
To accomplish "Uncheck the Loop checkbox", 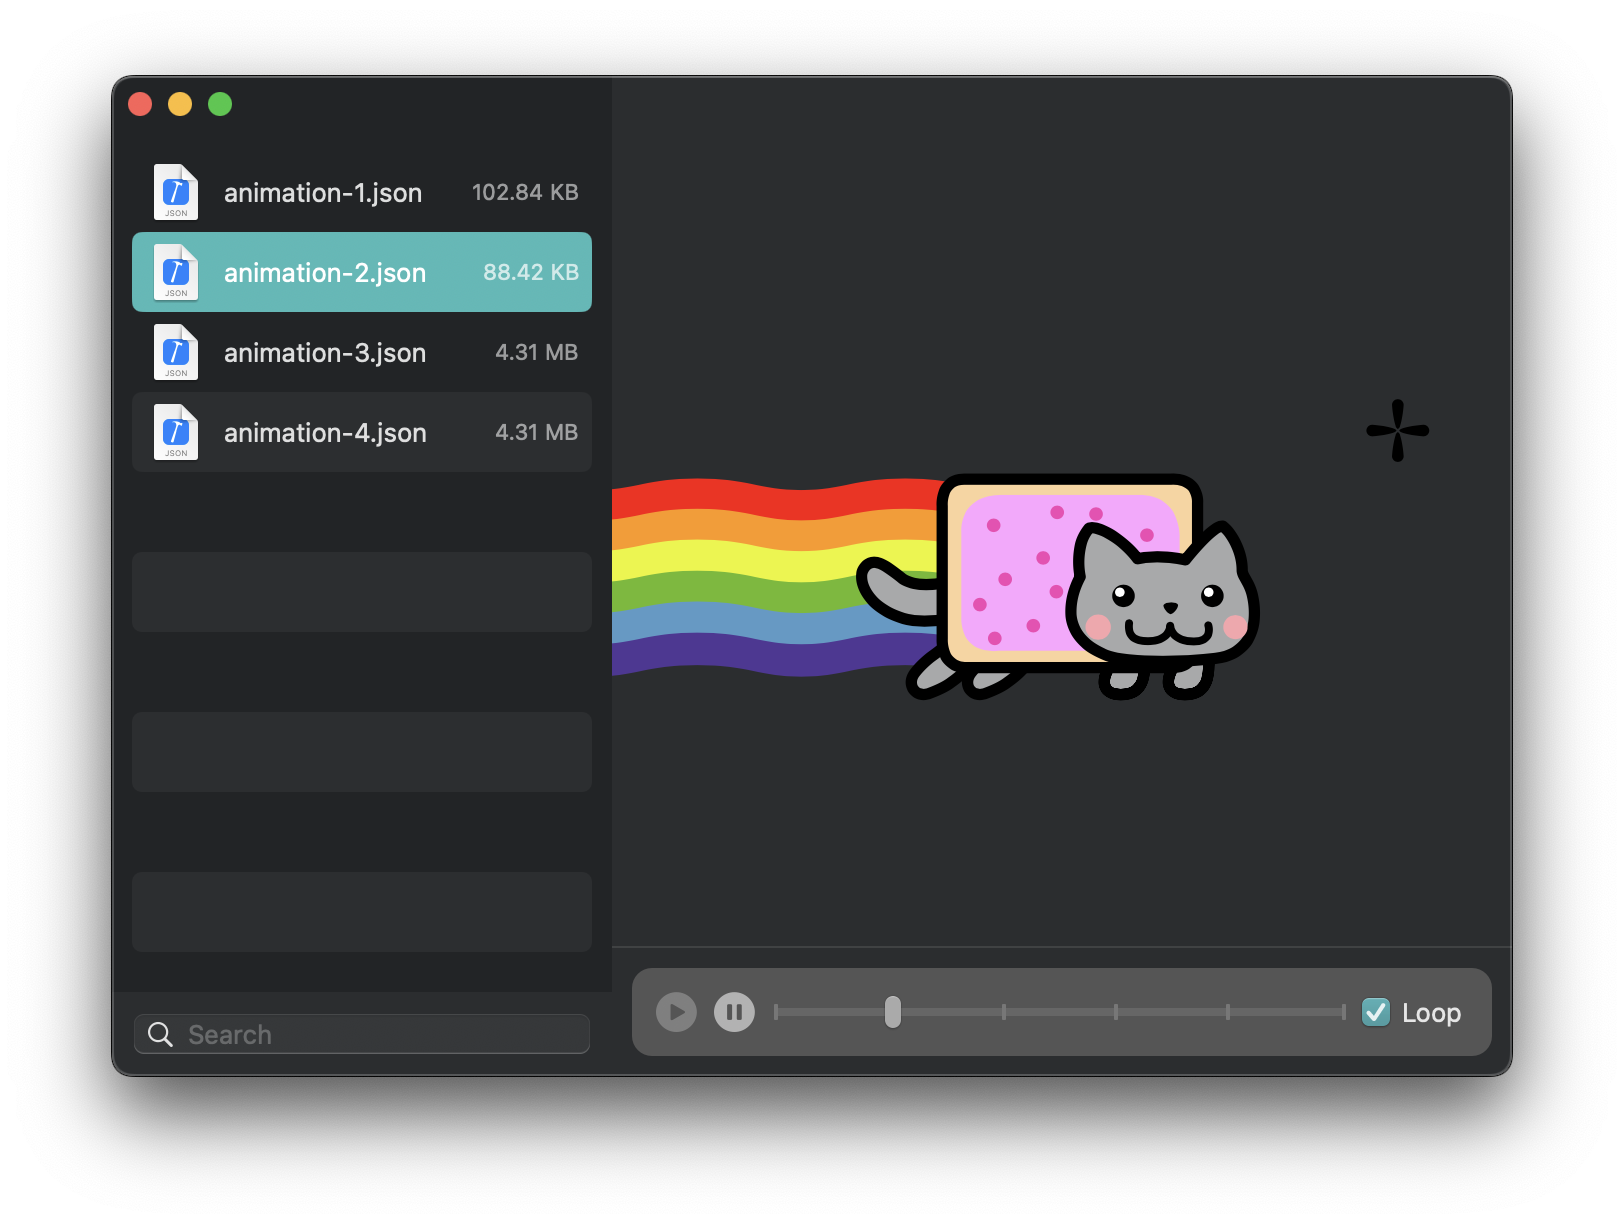I will 1376,1012.
